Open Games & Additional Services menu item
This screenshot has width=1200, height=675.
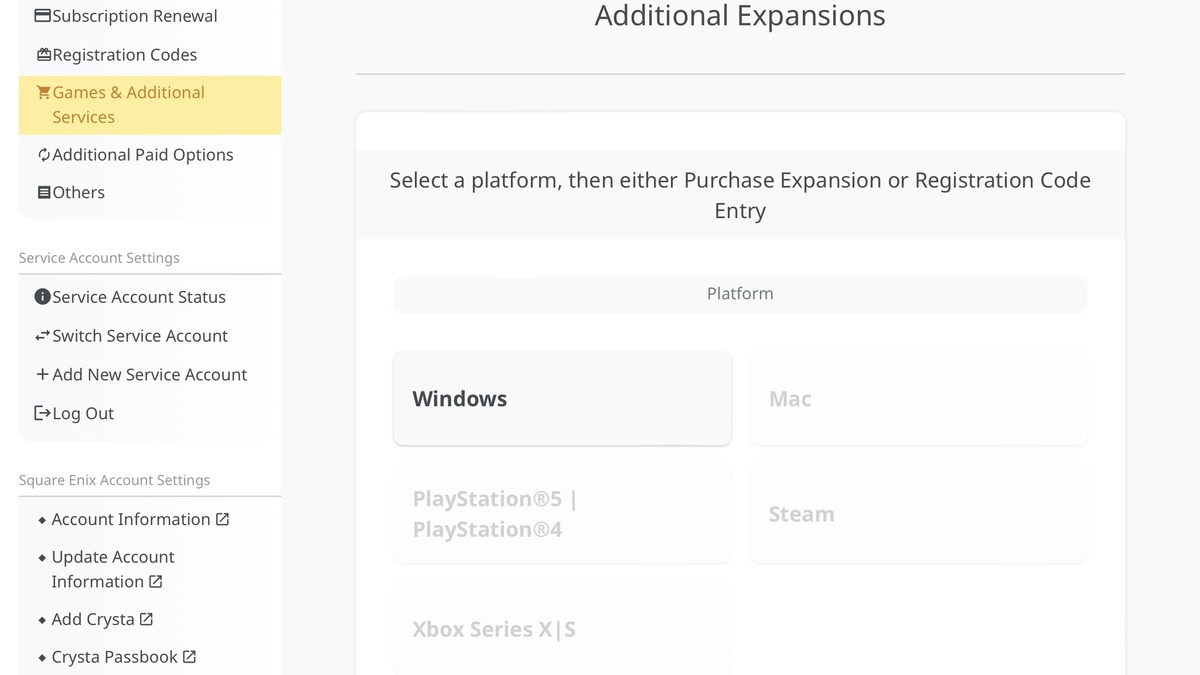tap(128, 105)
